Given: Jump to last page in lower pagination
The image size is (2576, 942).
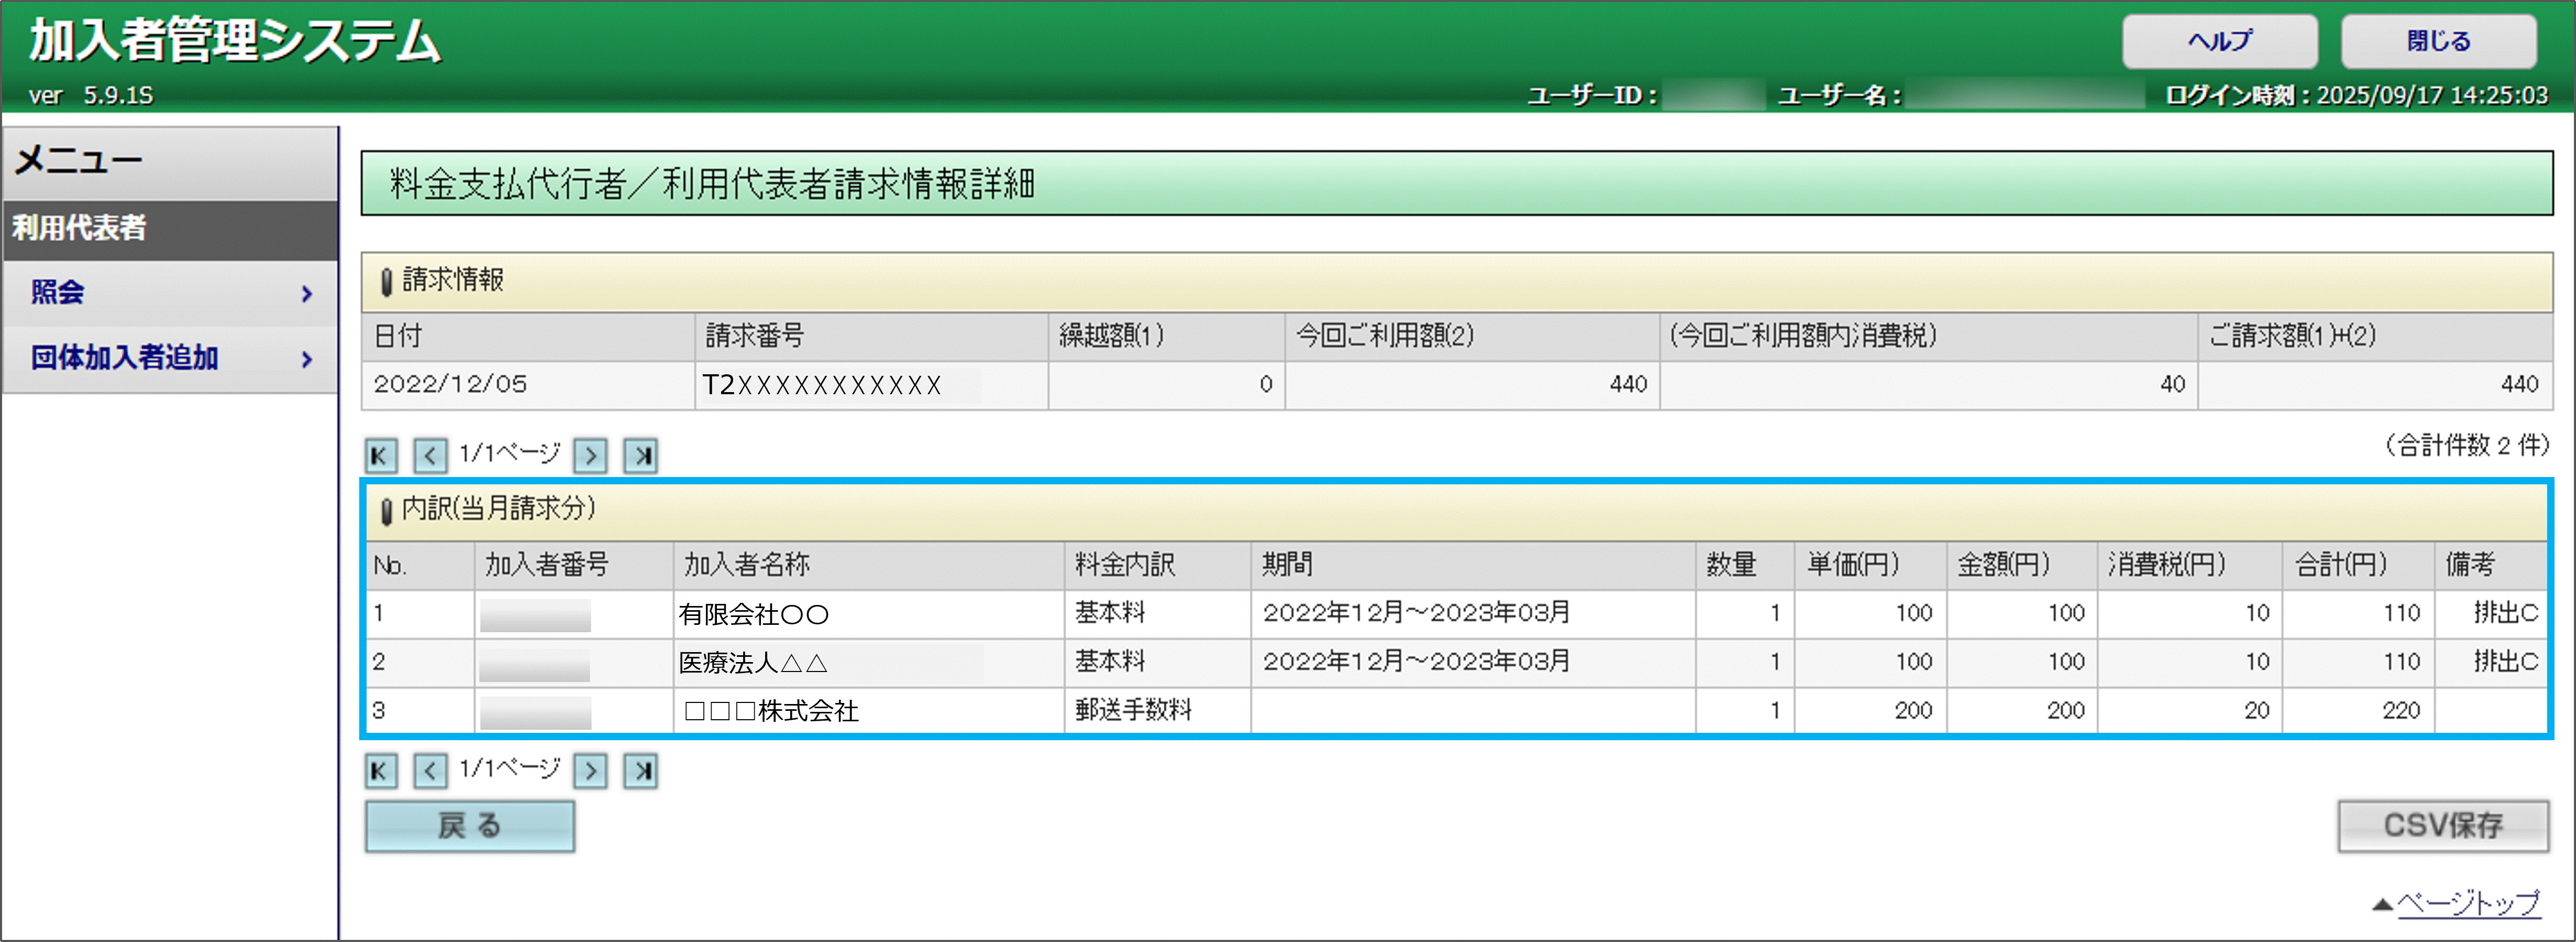Looking at the screenshot, I should coord(640,771).
